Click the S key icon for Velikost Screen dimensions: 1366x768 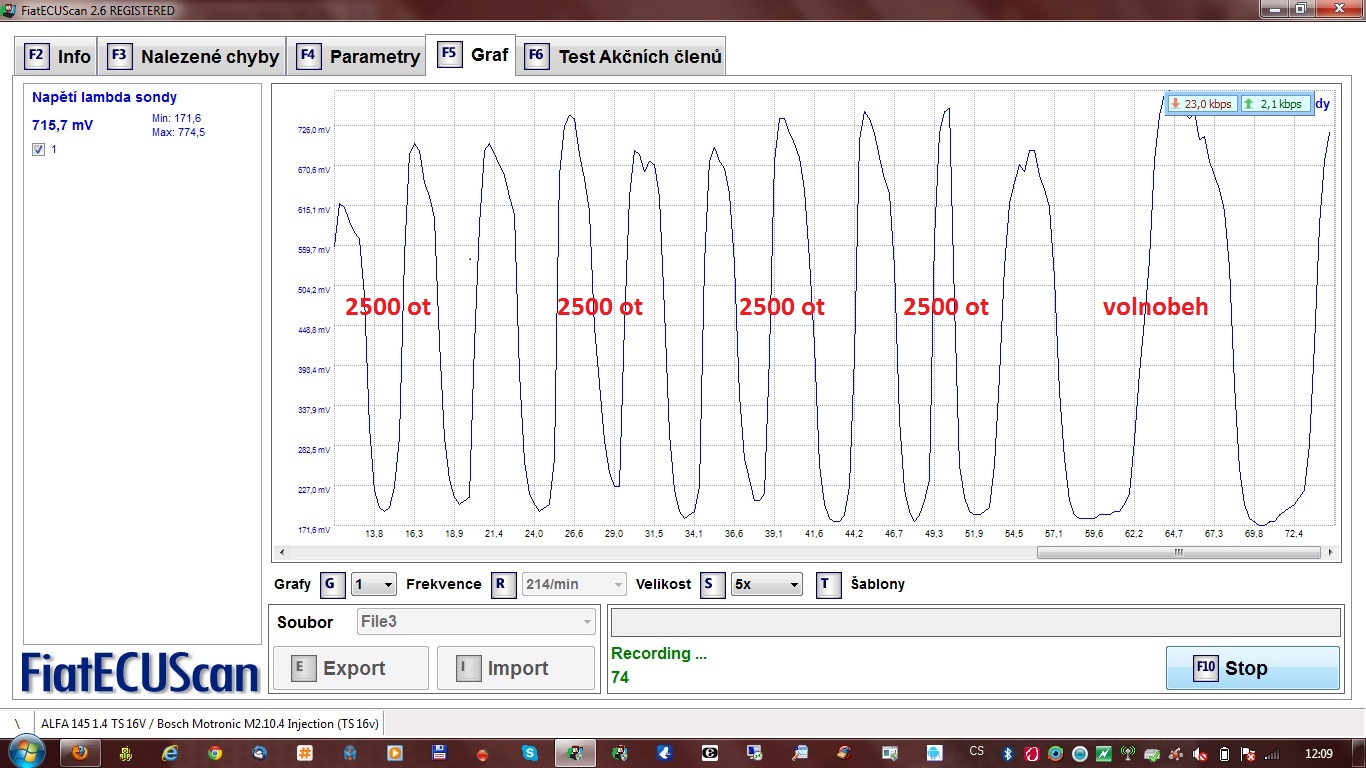point(713,585)
